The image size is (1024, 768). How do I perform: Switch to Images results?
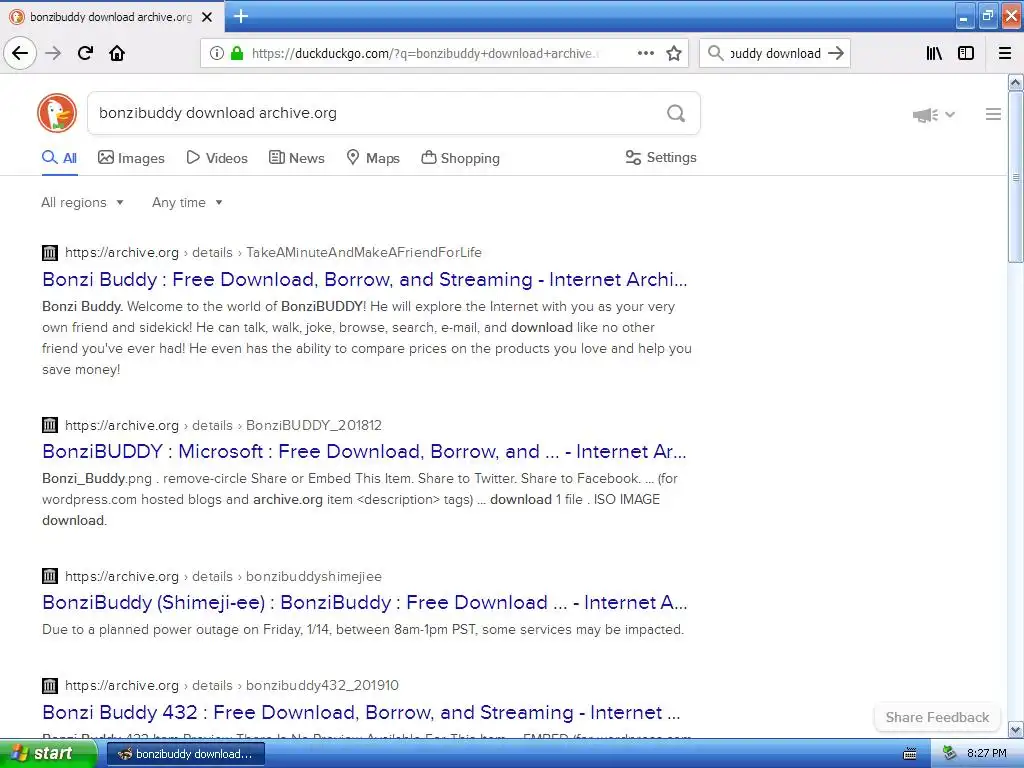(131, 158)
